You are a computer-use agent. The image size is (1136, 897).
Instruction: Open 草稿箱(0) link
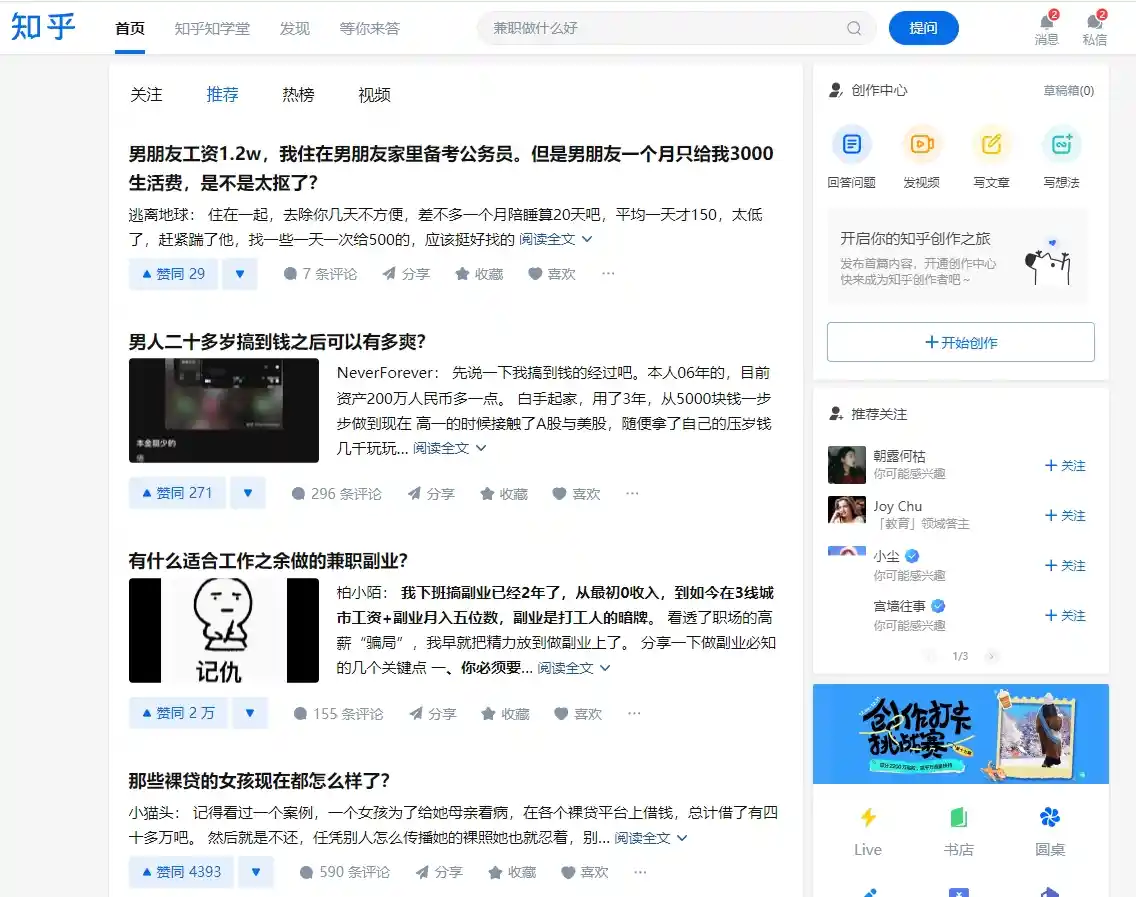(x=1068, y=91)
